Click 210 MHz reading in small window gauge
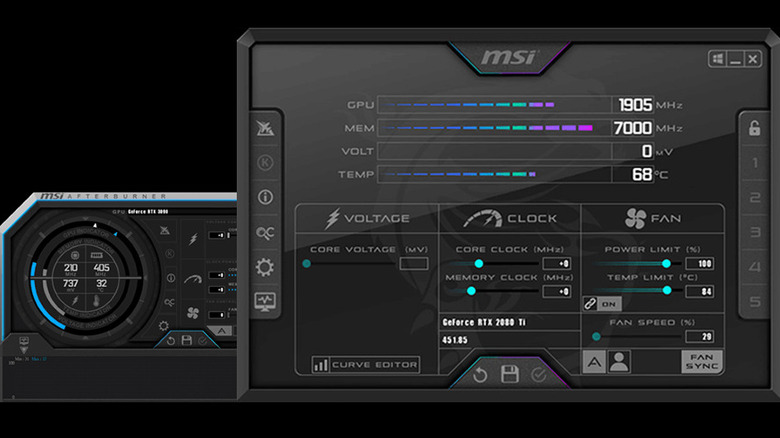The image size is (780, 438). (71, 269)
